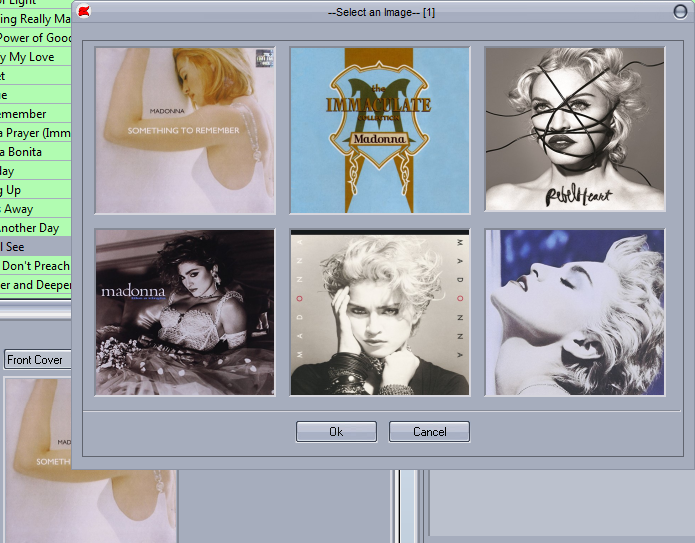Confirm selection with the Ok button

(x=336, y=432)
